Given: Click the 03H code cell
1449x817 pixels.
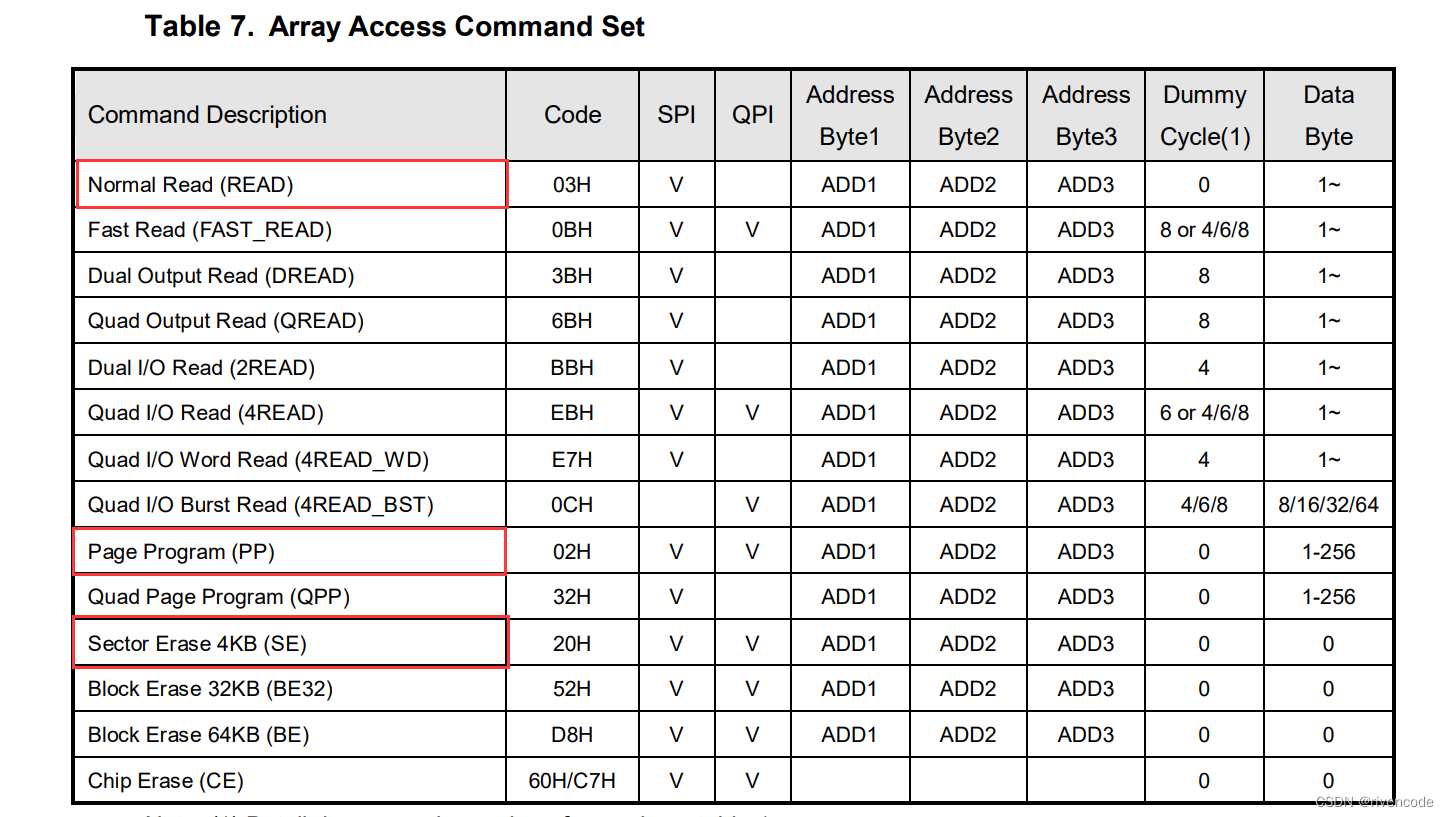Looking at the screenshot, I should [572, 185].
